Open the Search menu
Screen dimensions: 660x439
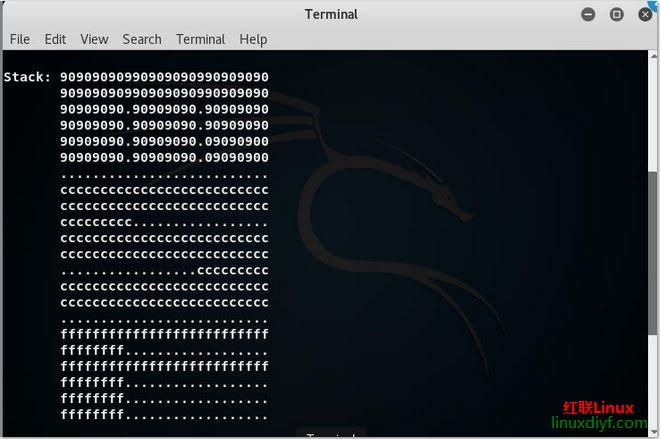142,40
